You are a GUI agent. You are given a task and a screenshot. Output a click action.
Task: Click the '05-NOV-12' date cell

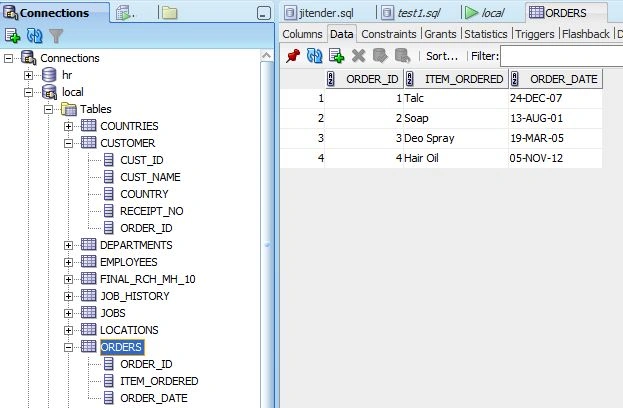555,158
